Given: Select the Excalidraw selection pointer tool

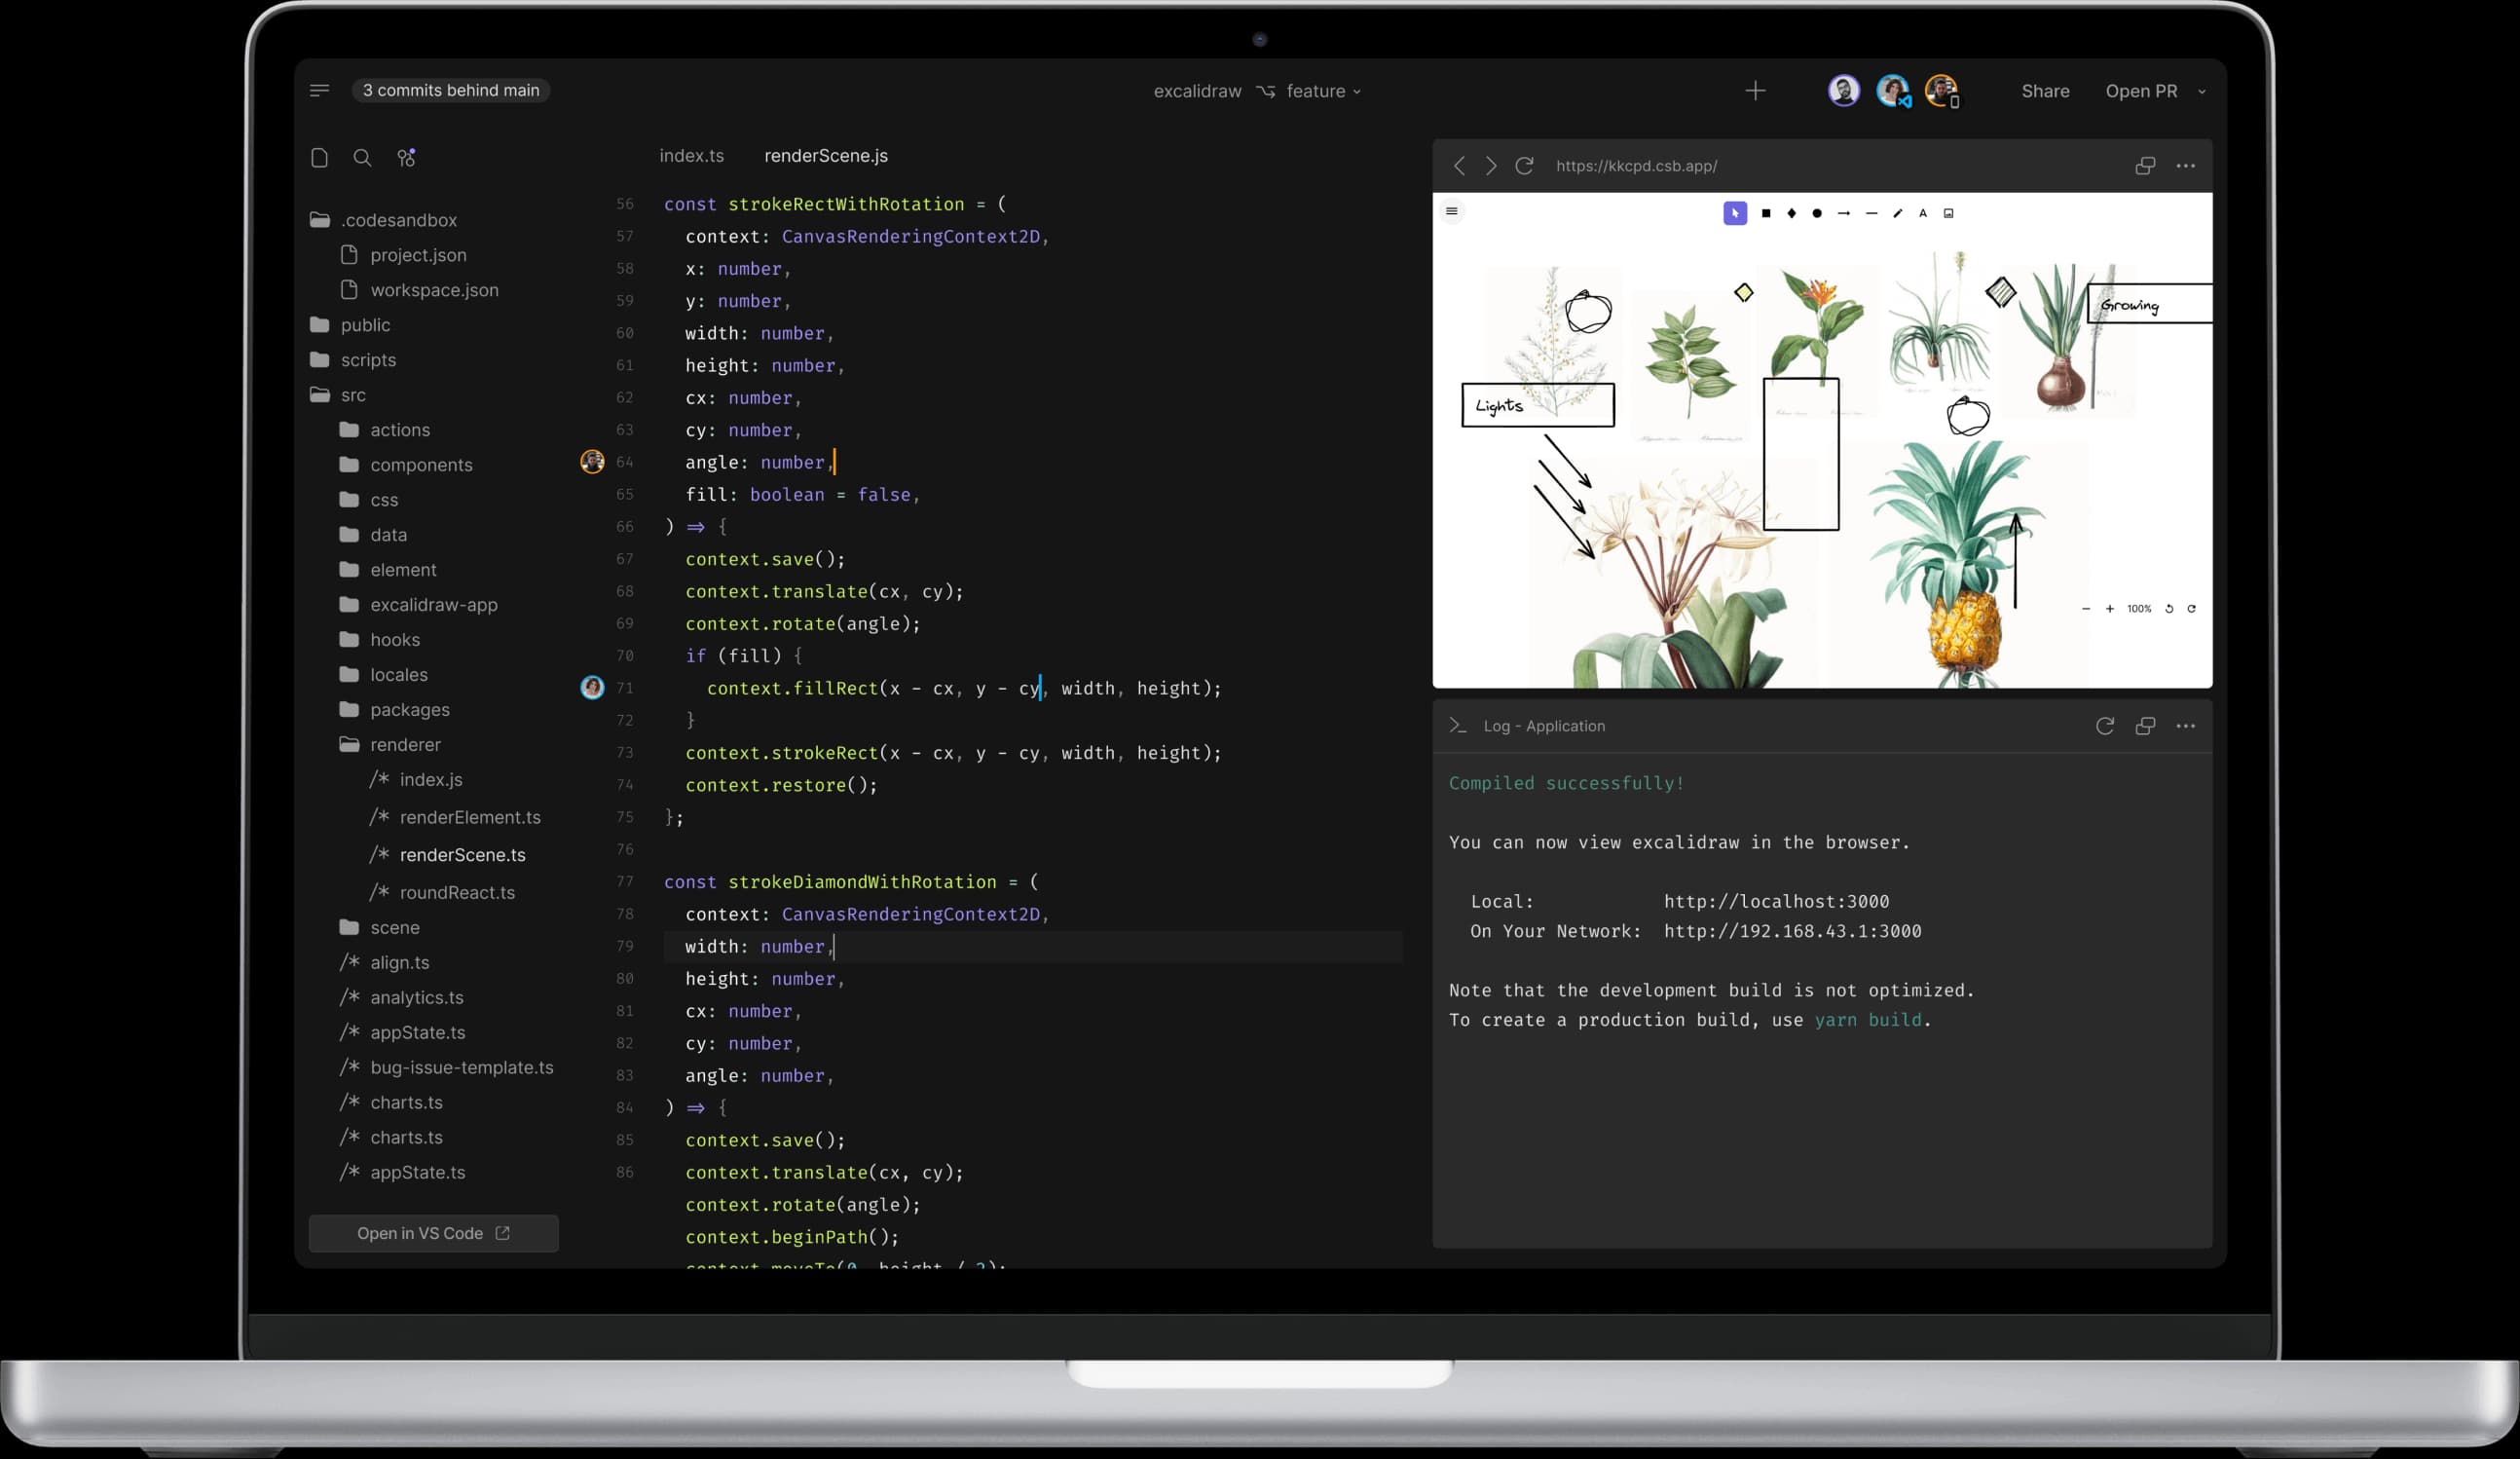Looking at the screenshot, I should click(x=1735, y=213).
